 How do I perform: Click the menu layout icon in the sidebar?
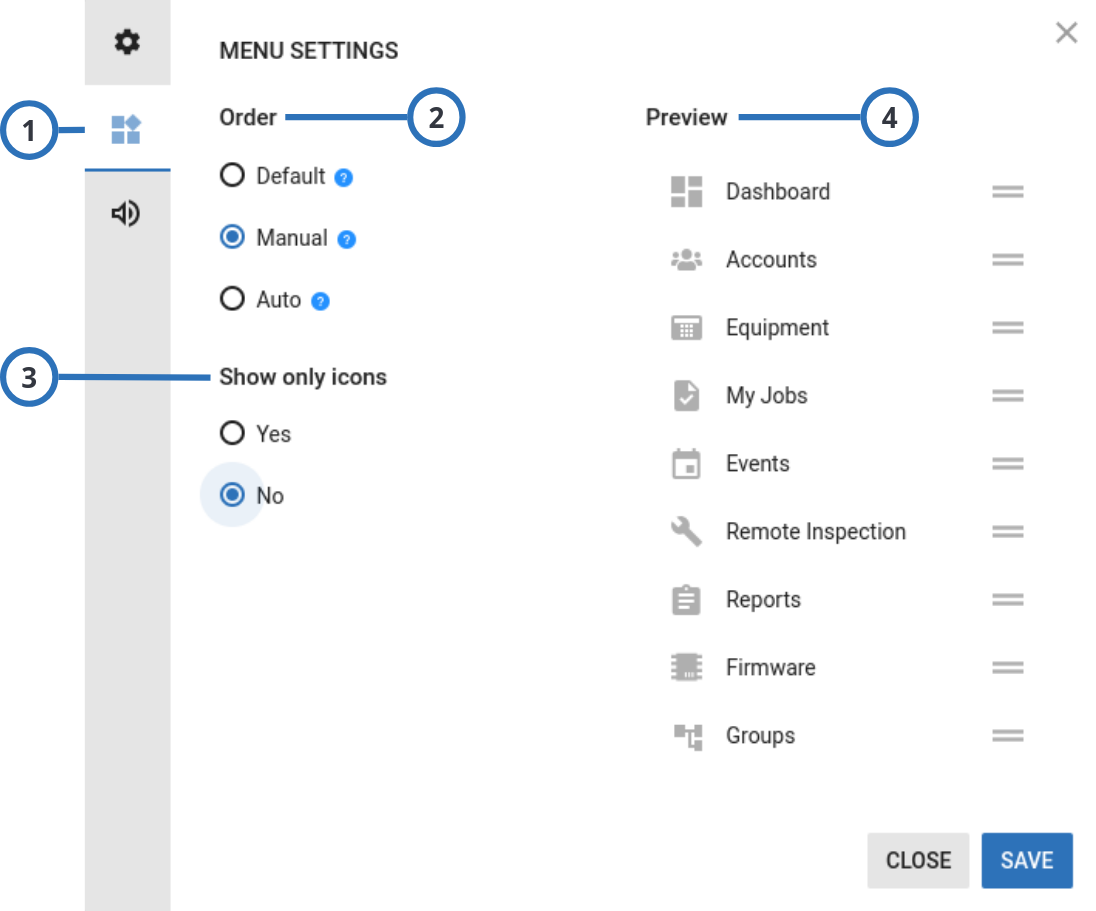tap(126, 129)
